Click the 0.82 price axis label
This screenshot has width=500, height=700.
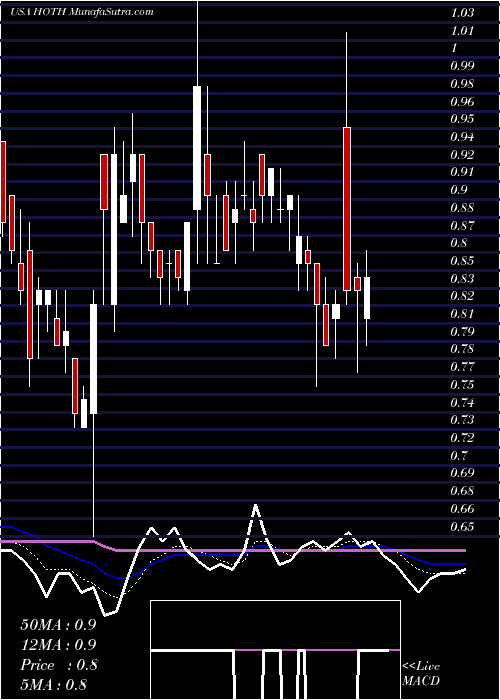[462, 296]
